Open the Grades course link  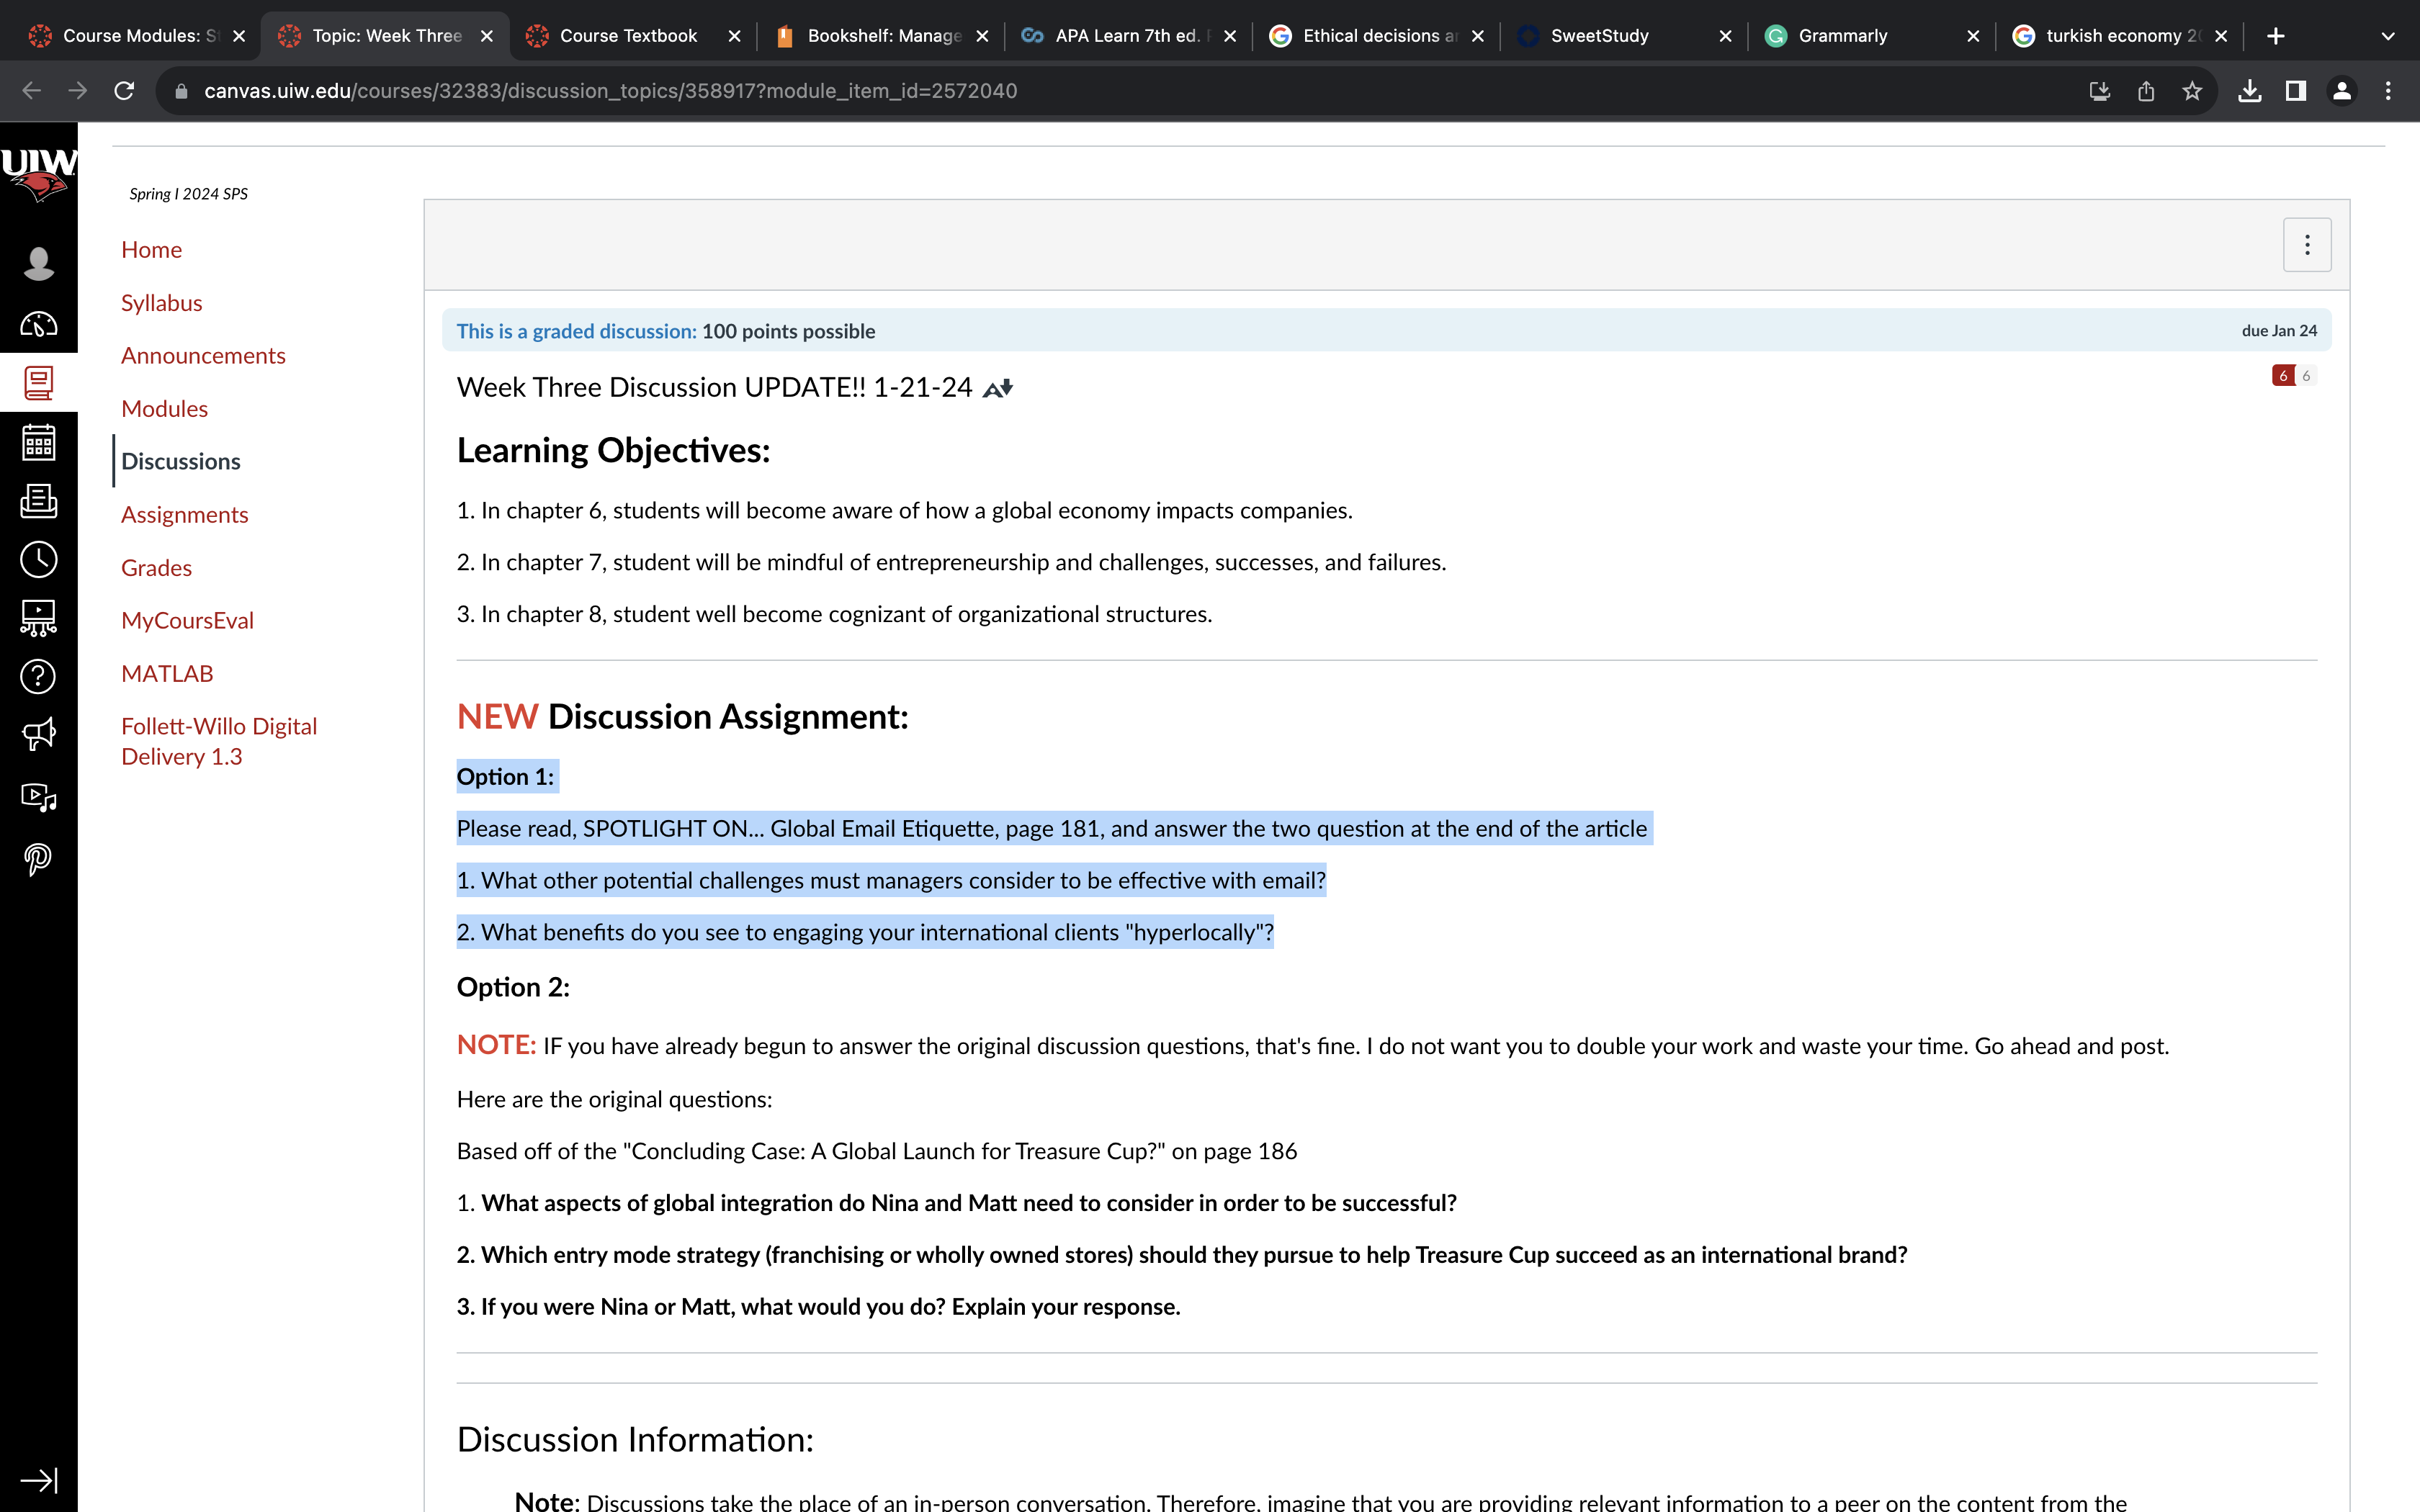156,568
